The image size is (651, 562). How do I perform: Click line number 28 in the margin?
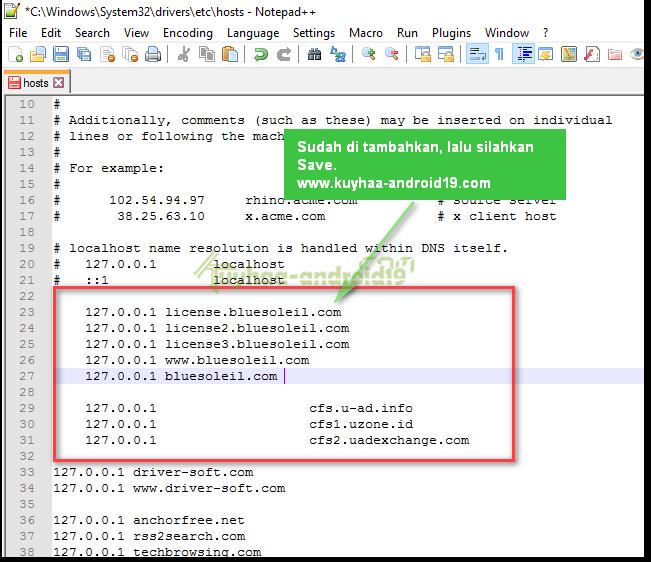click(x=27, y=392)
